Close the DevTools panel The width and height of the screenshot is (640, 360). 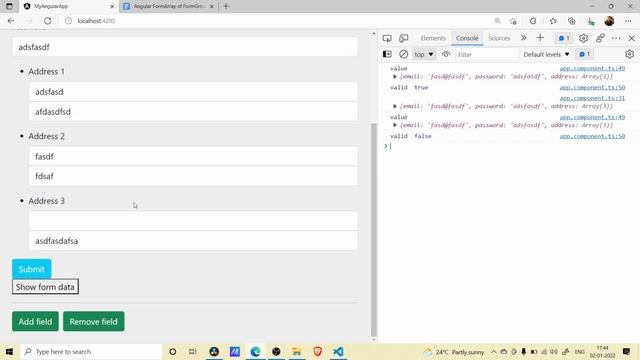631,38
